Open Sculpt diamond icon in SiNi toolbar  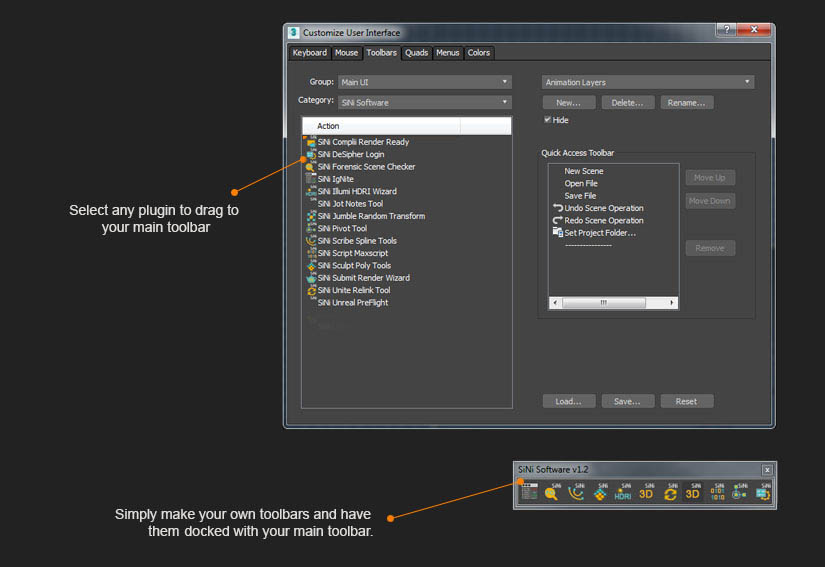point(599,492)
